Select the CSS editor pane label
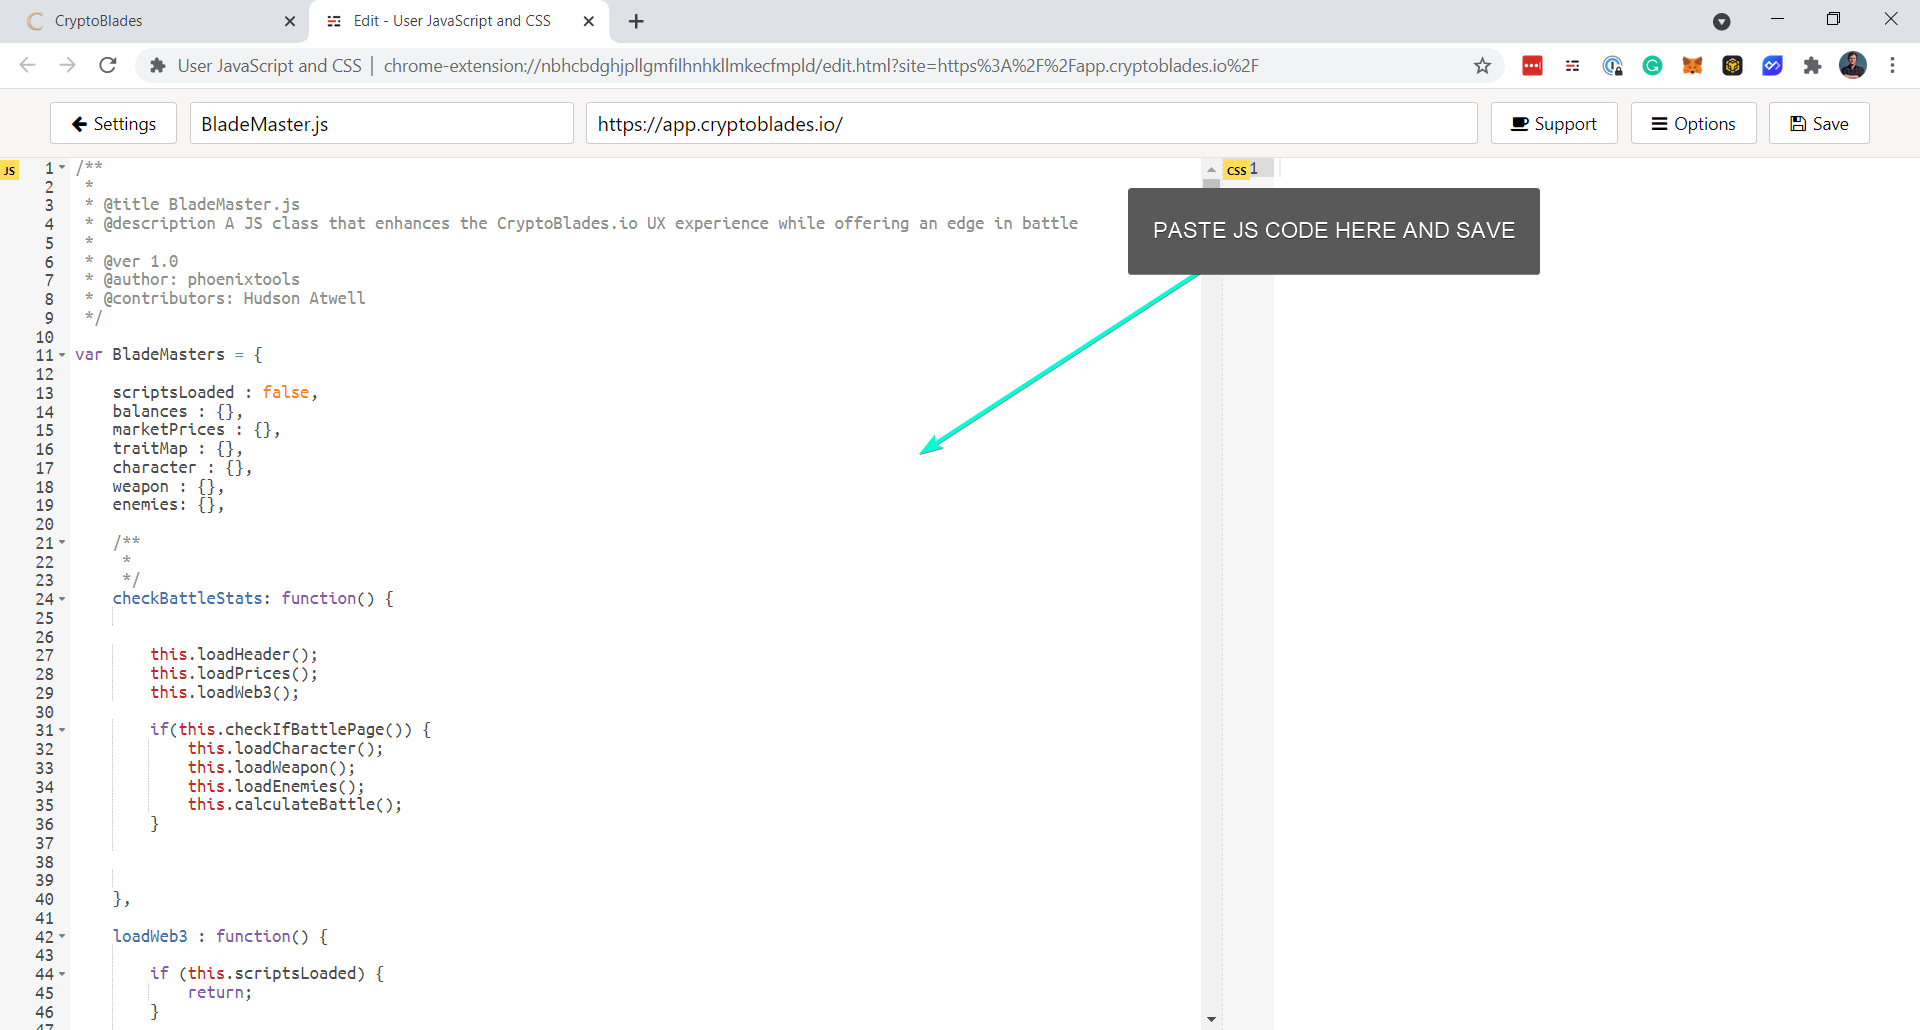The height and width of the screenshot is (1030, 1920). (1236, 170)
